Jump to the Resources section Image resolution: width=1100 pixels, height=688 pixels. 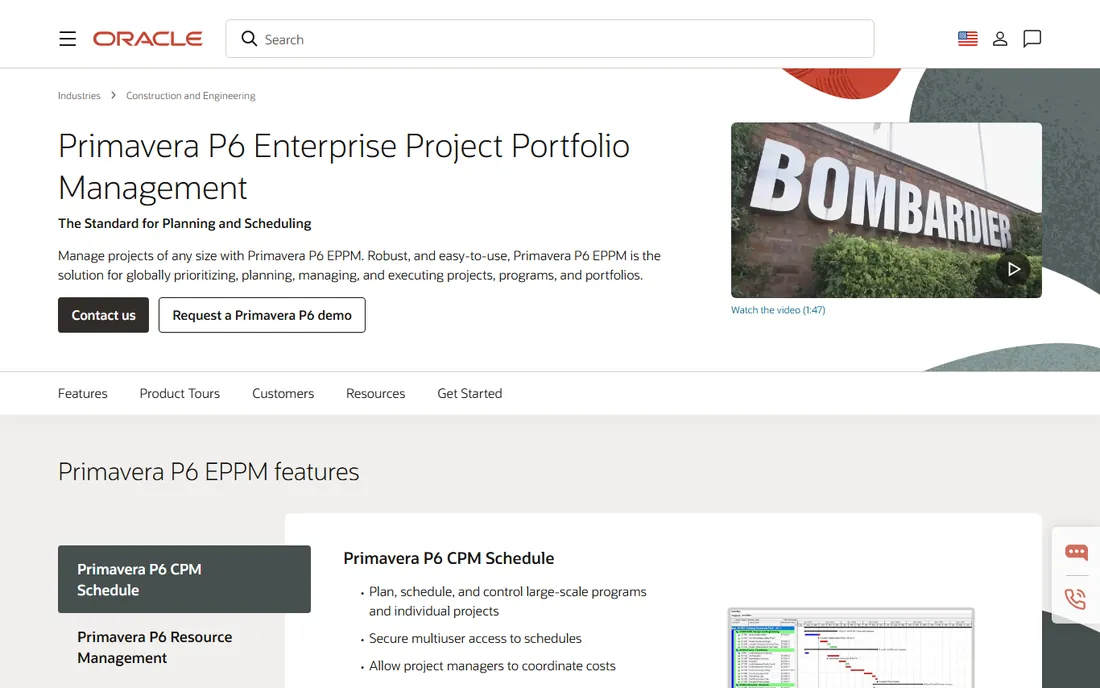pos(375,393)
